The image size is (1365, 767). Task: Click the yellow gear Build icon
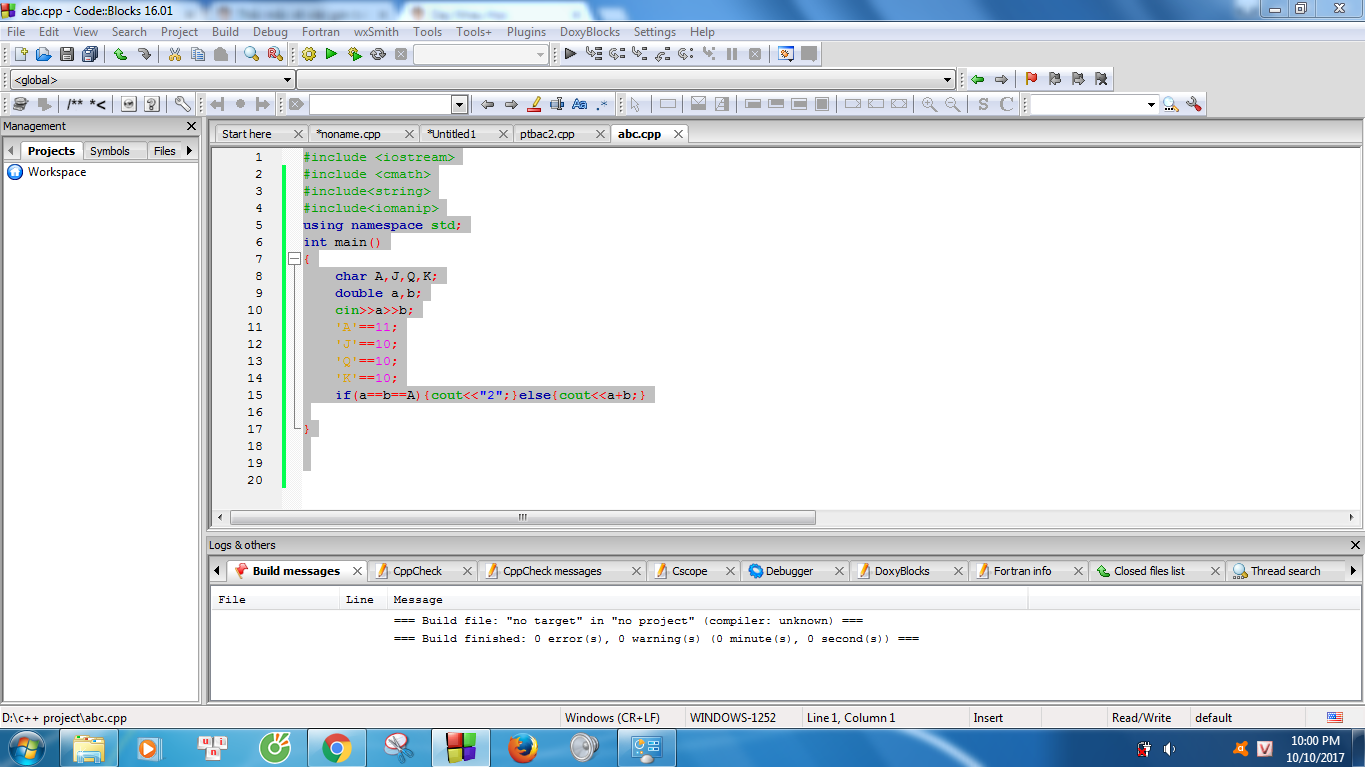308,54
